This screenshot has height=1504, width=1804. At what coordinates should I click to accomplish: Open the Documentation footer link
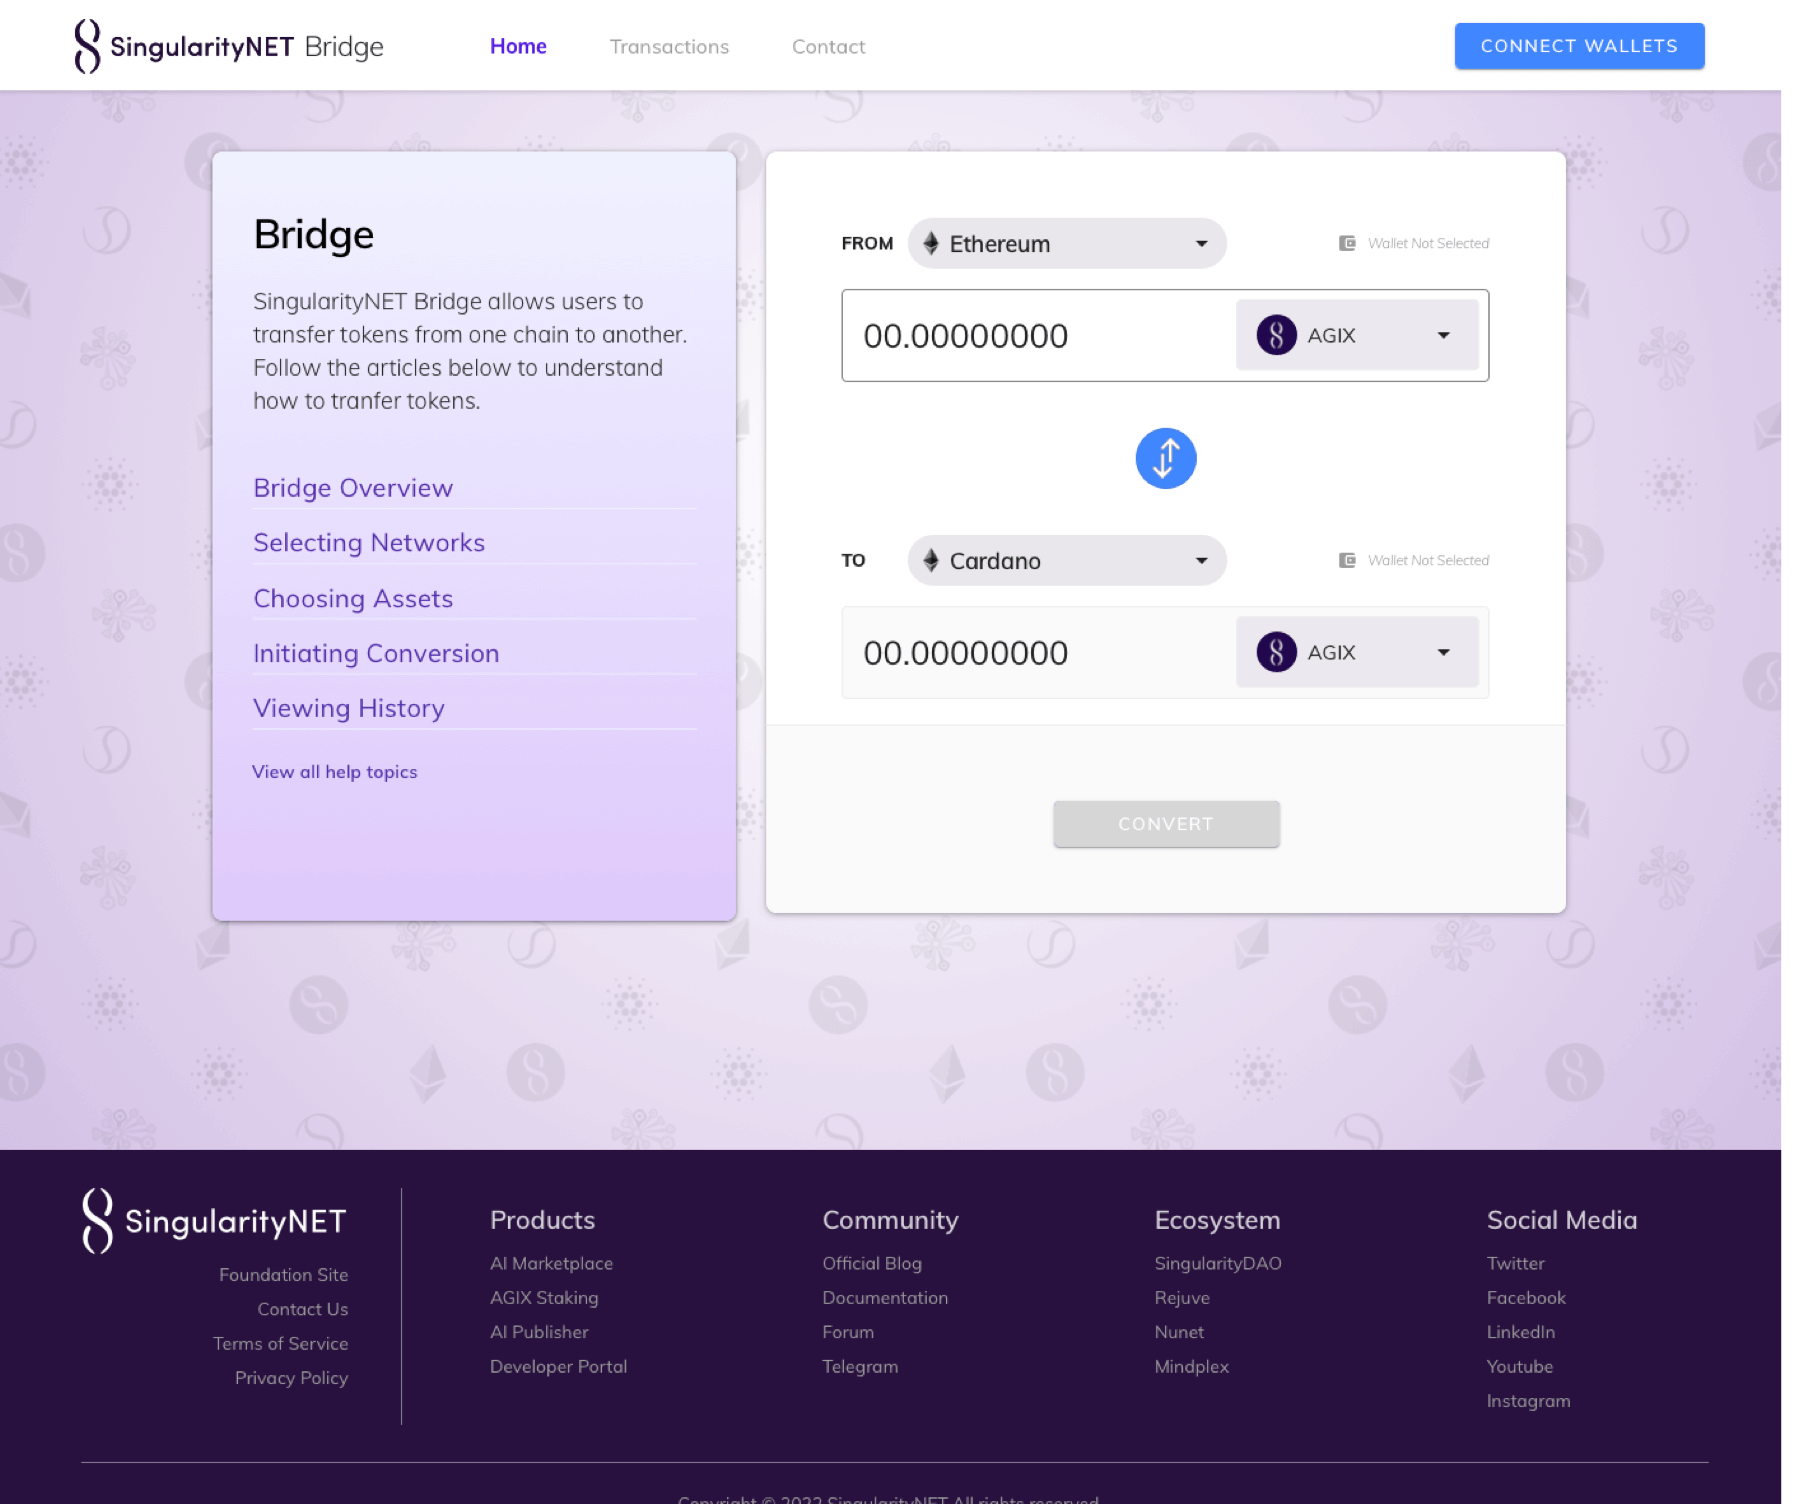pyautogui.click(x=885, y=1298)
